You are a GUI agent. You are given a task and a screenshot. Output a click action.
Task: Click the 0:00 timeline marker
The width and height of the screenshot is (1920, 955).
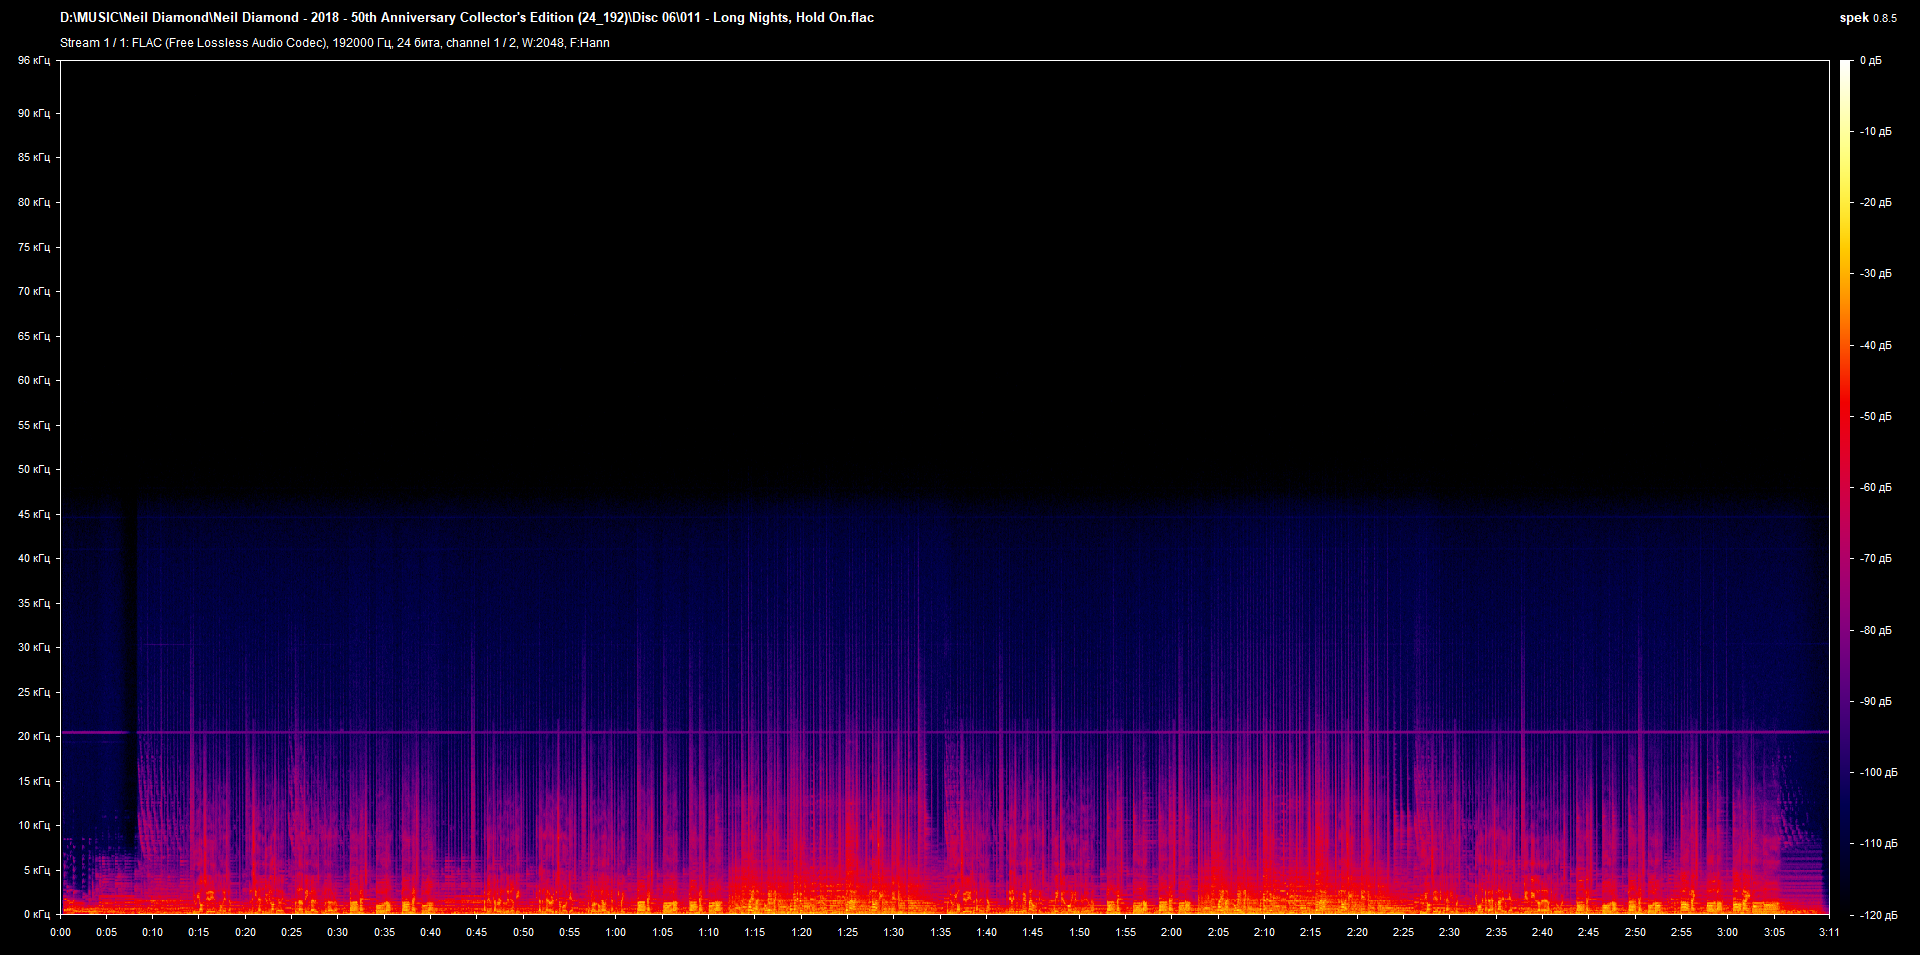(x=61, y=931)
